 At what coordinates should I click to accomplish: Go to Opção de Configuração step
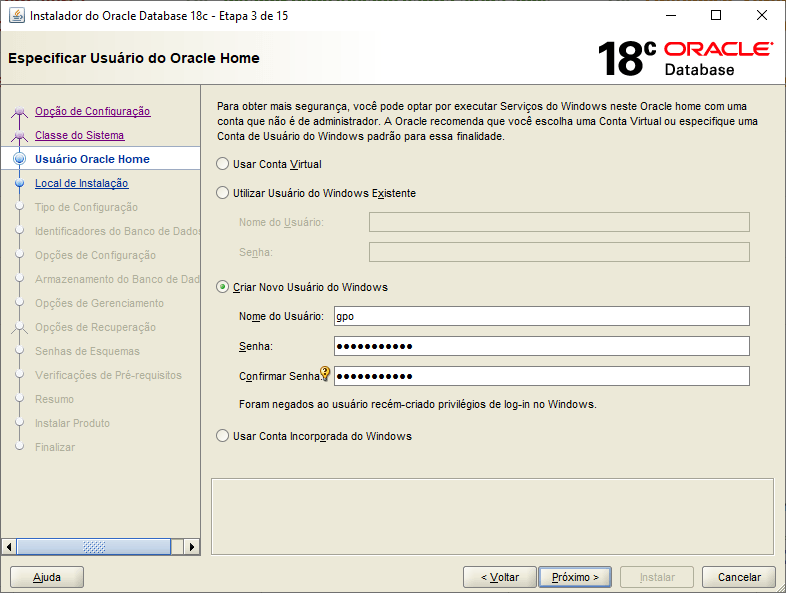(x=92, y=111)
